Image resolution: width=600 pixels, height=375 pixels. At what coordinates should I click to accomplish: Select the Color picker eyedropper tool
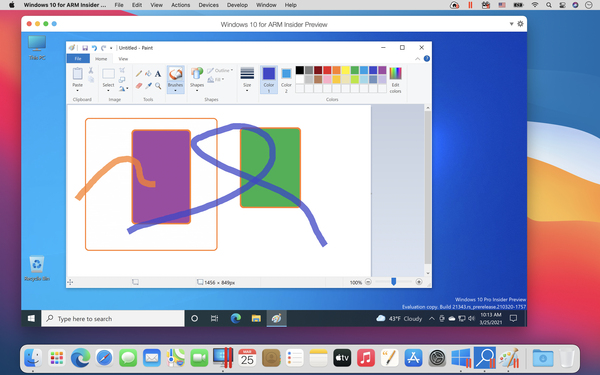coord(148,86)
